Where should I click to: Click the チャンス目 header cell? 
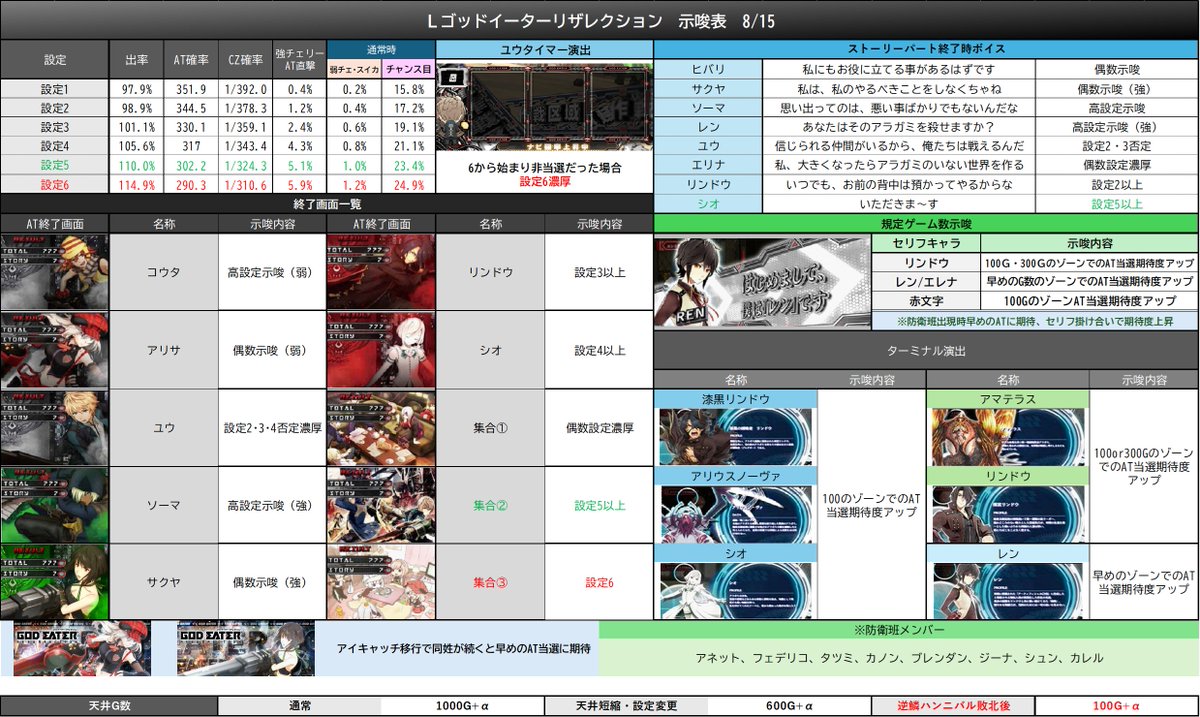pyautogui.click(x=409, y=70)
